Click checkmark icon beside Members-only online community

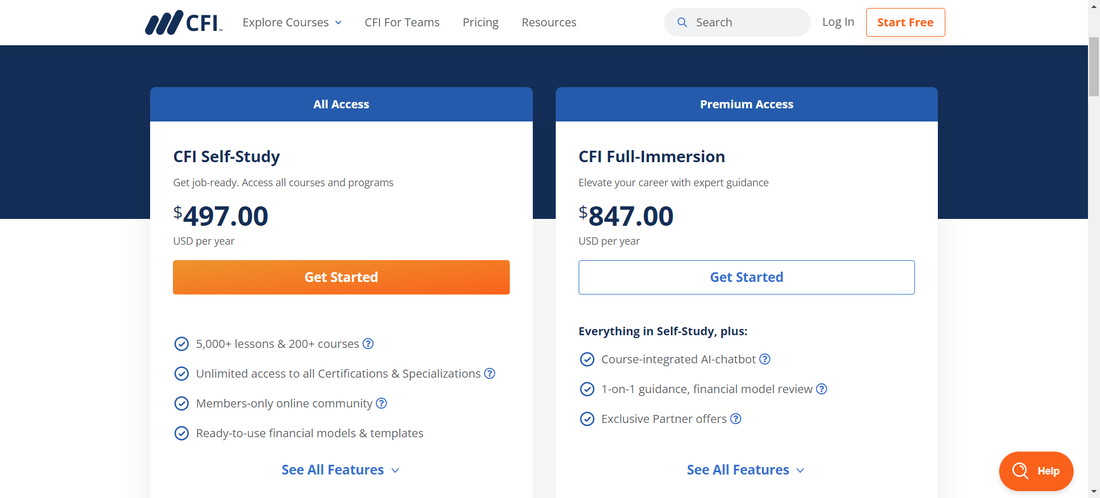tap(181, 403)
